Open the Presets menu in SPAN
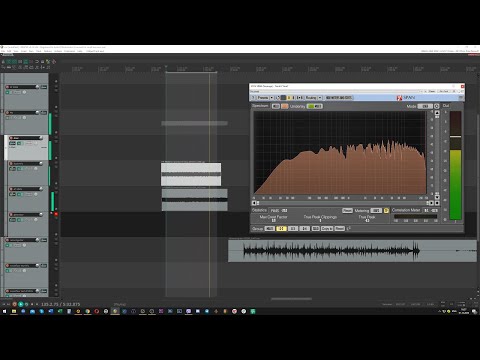480x360 pixels. [263, 98]
